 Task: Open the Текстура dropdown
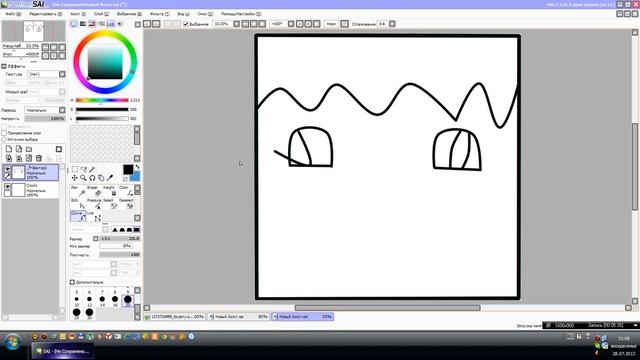[62, 74]
